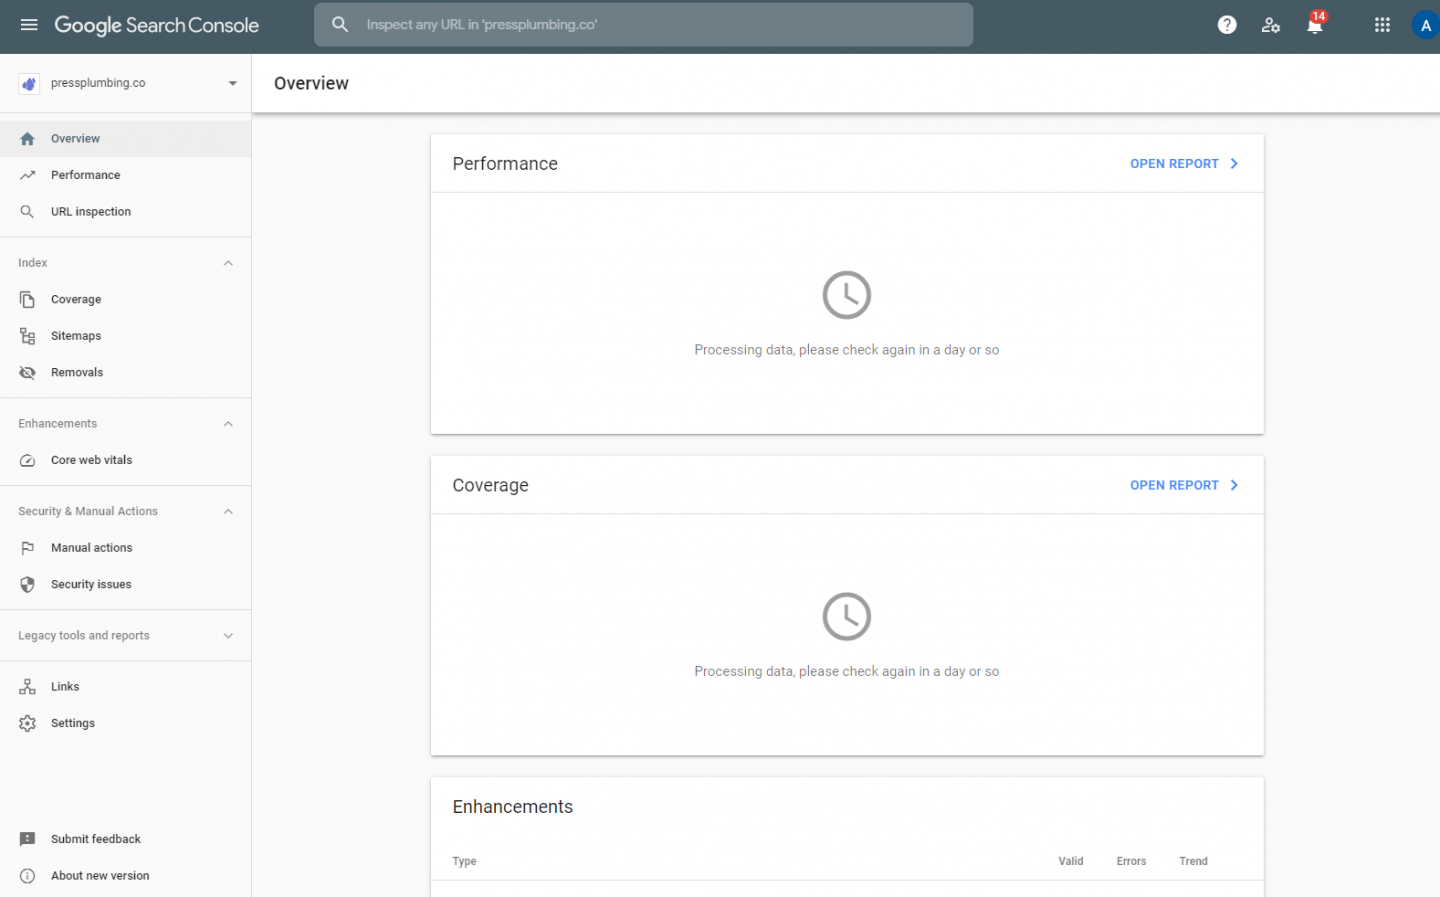Click the Manual actions flag icon

point(28,548)
